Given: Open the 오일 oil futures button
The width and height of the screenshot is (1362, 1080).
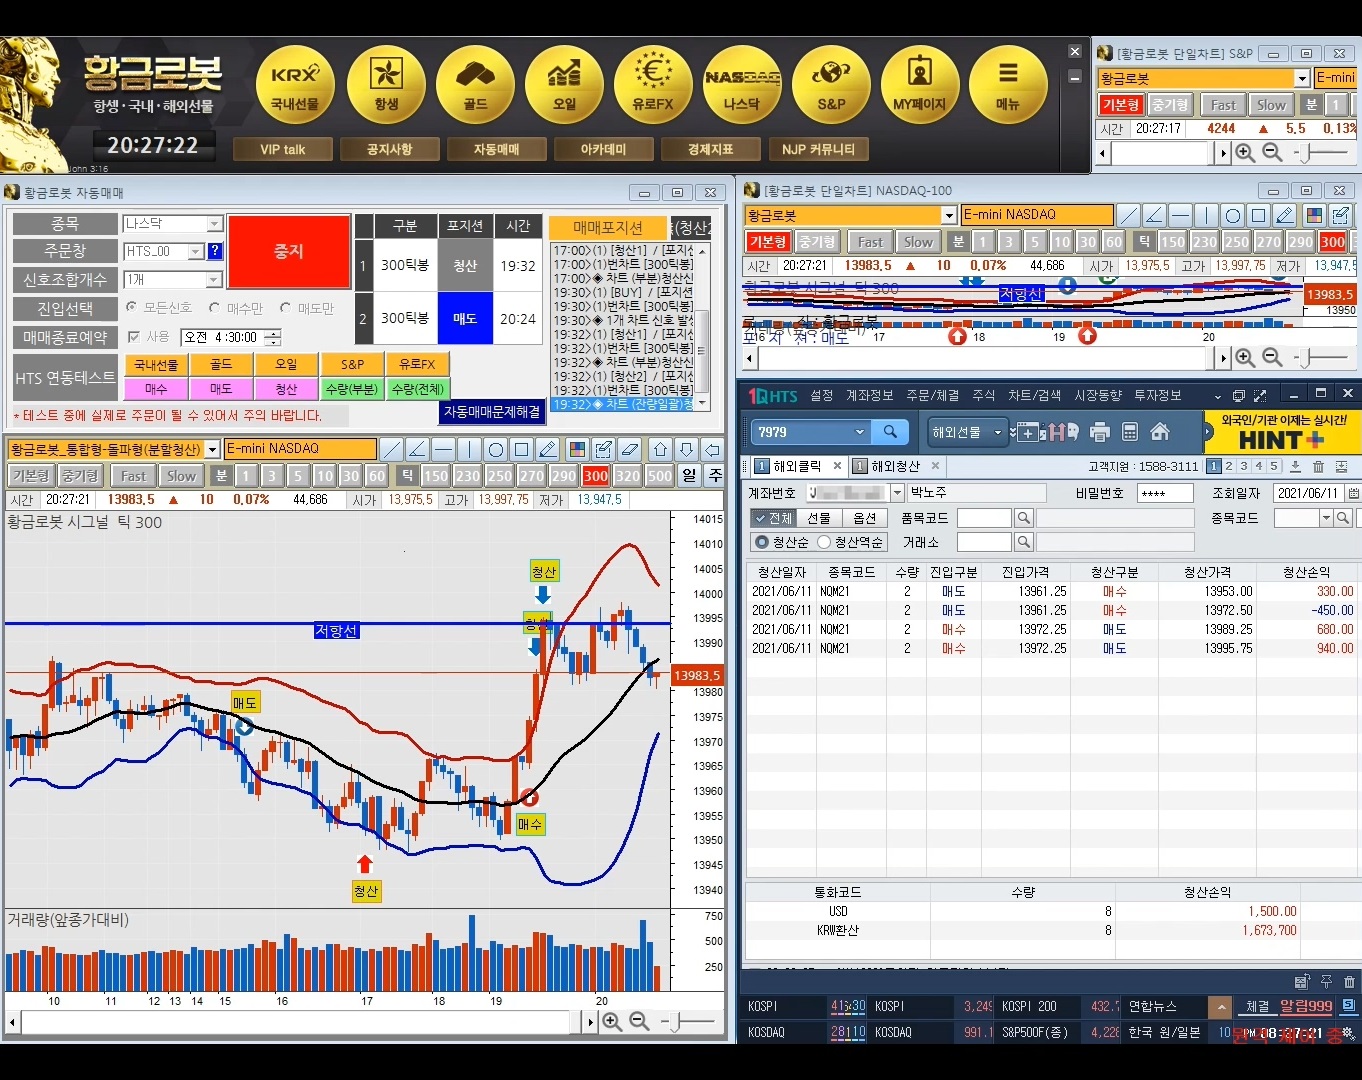Looking at the screenshot, I should pos(564,84).
